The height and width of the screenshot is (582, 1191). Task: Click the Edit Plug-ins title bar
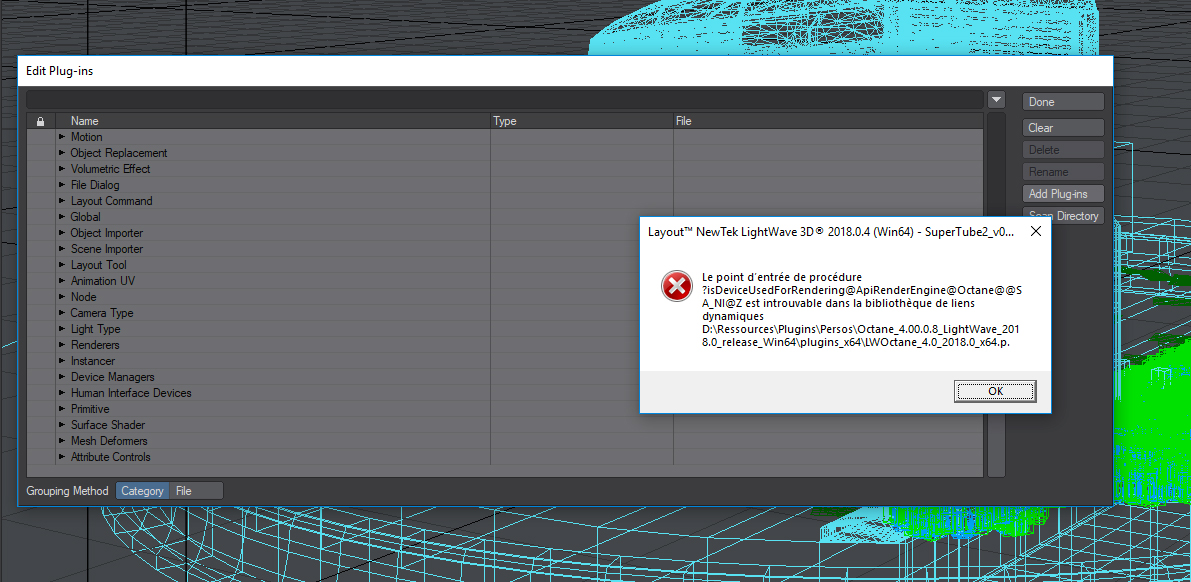click(x=565, y=71)
